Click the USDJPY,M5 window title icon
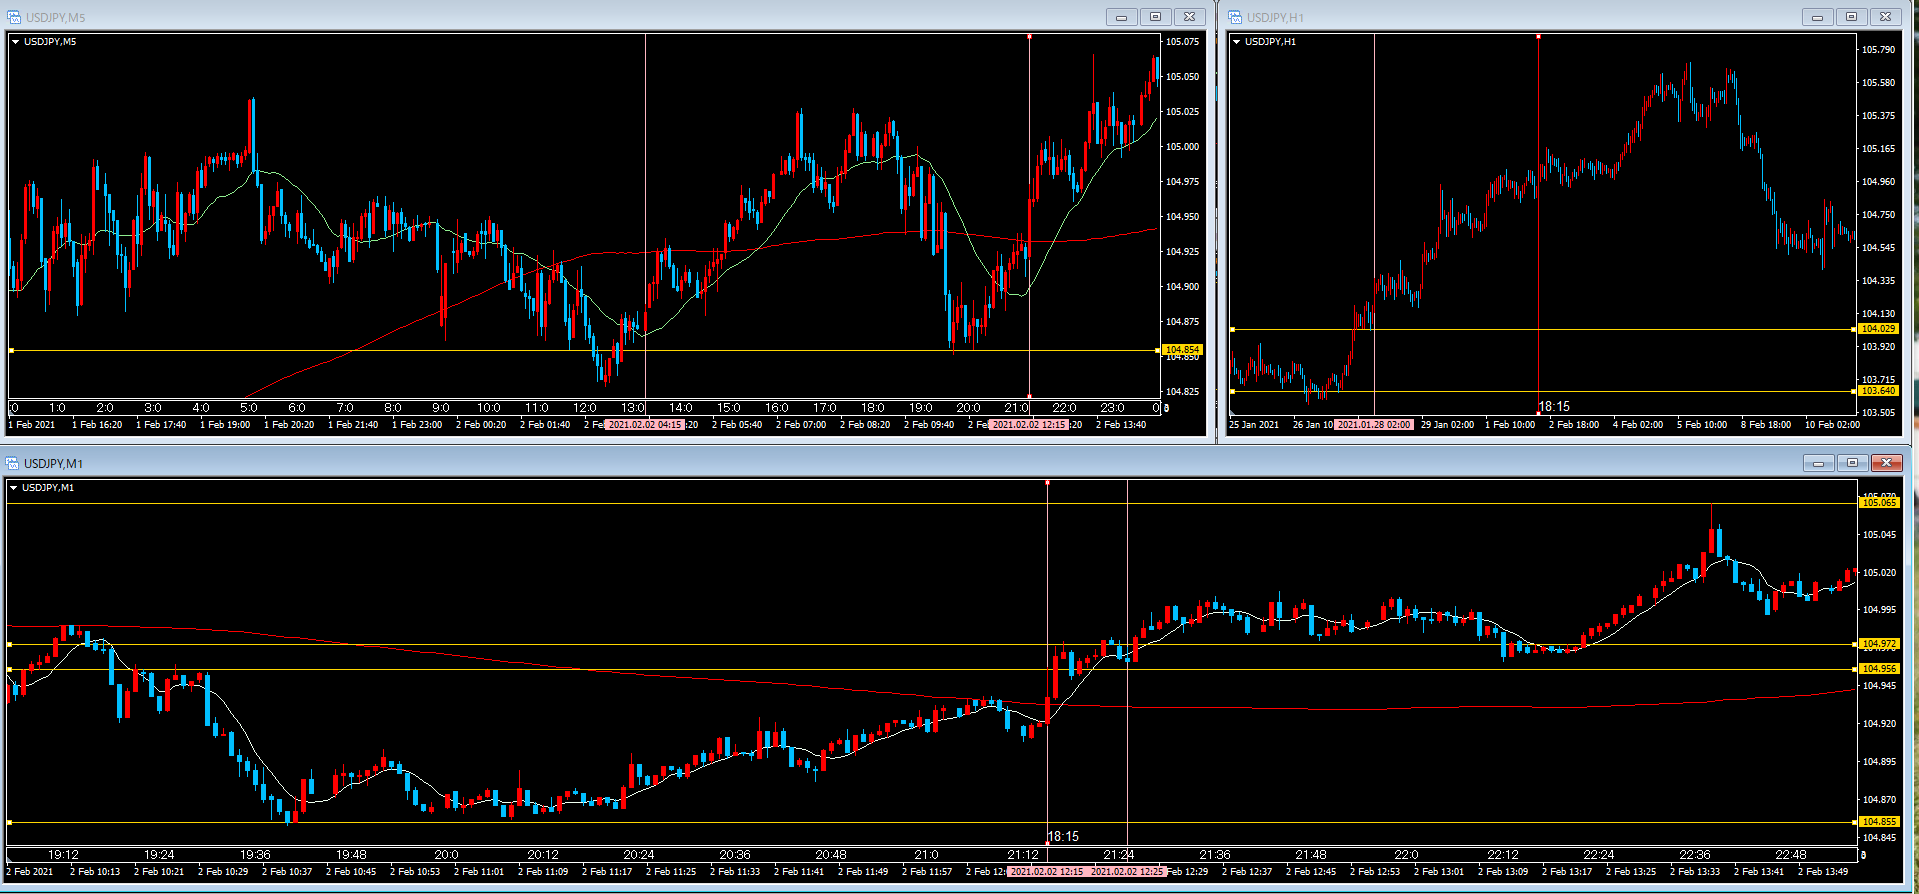The image size is (1919, 894). coord(14,17)
